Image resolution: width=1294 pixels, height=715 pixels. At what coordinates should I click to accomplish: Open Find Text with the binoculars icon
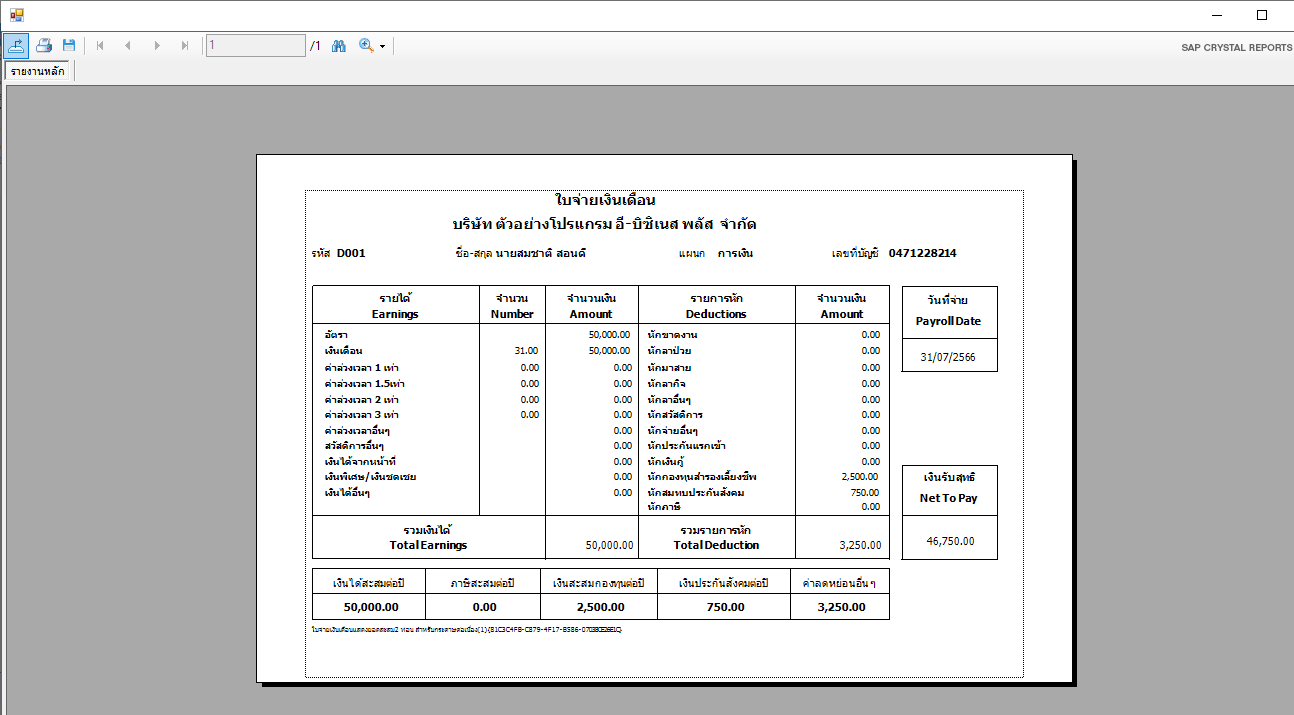[x=338, y=45]
